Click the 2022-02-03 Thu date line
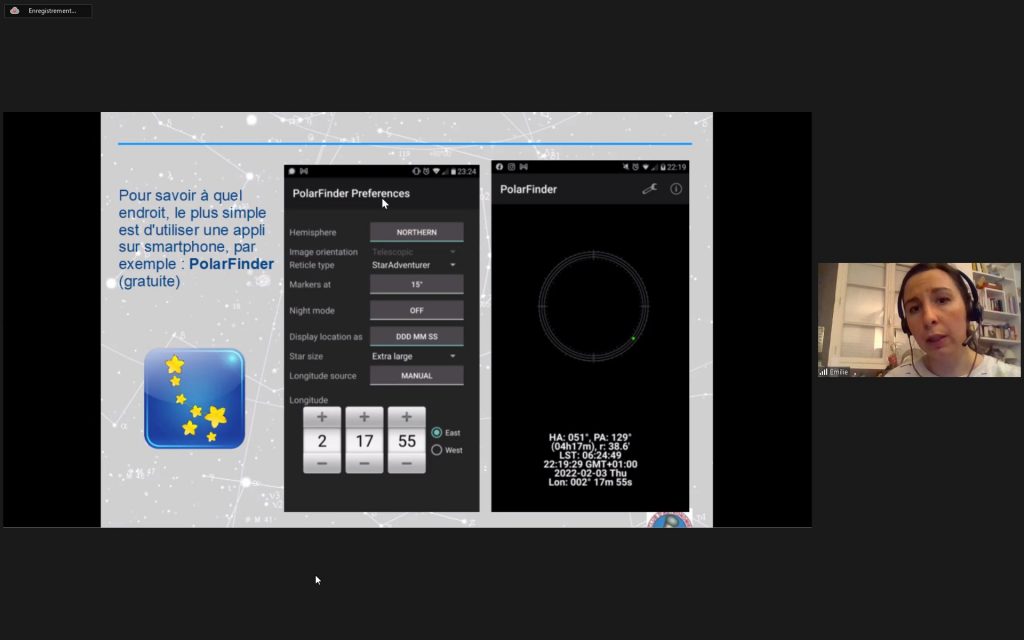Viewport: 1024px width, 640px height. [590, 473]
